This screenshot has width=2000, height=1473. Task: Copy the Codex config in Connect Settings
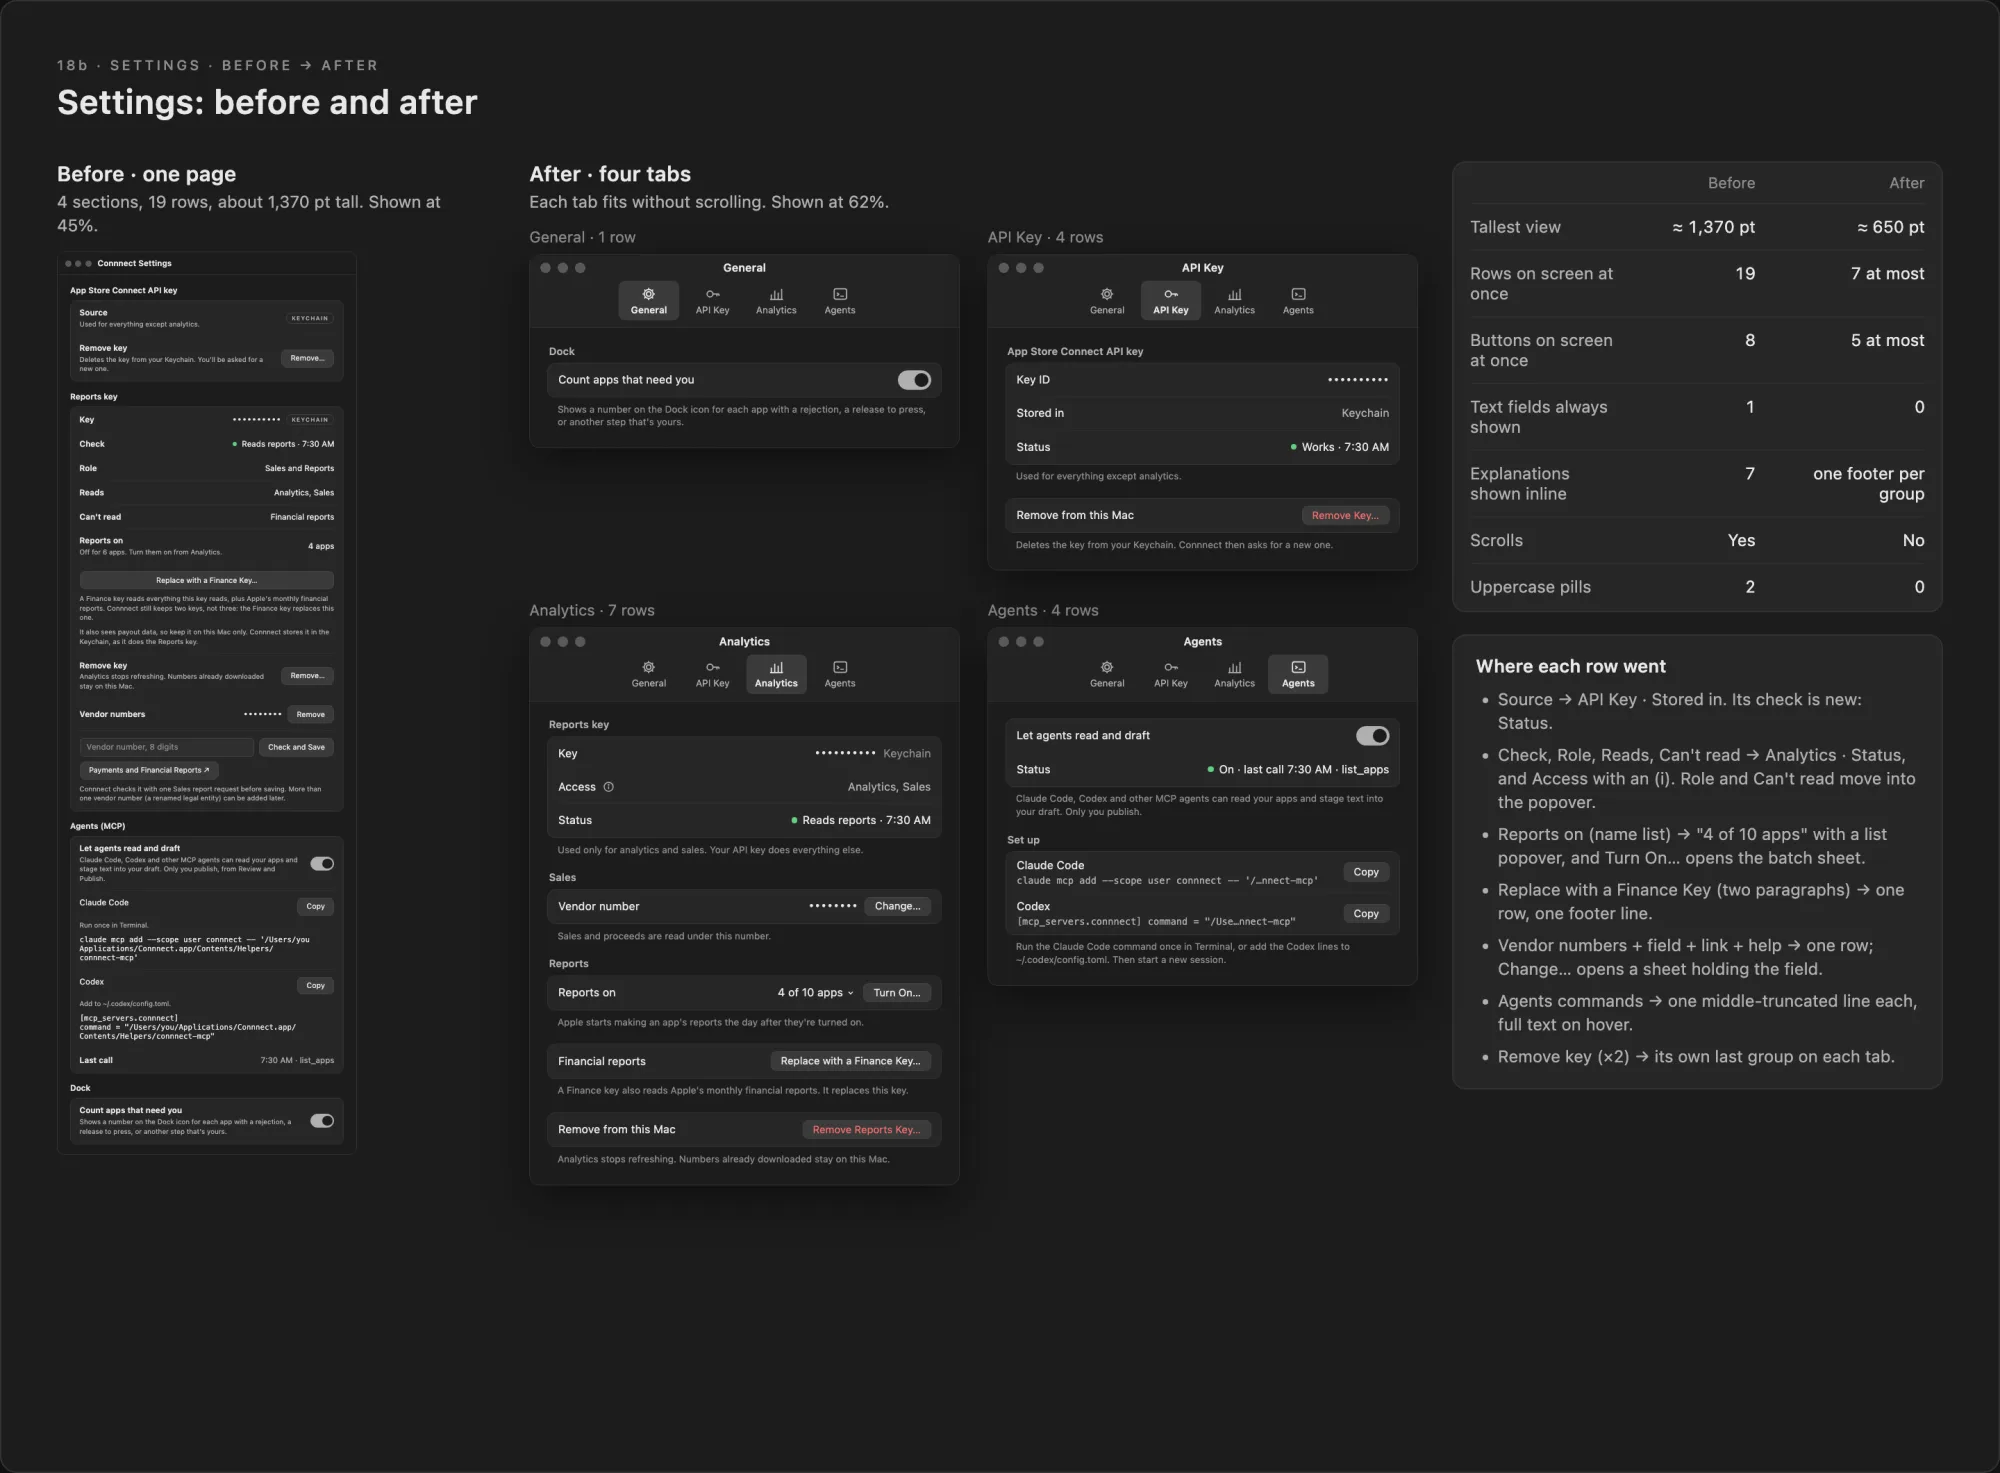click(x=316, y=986)
